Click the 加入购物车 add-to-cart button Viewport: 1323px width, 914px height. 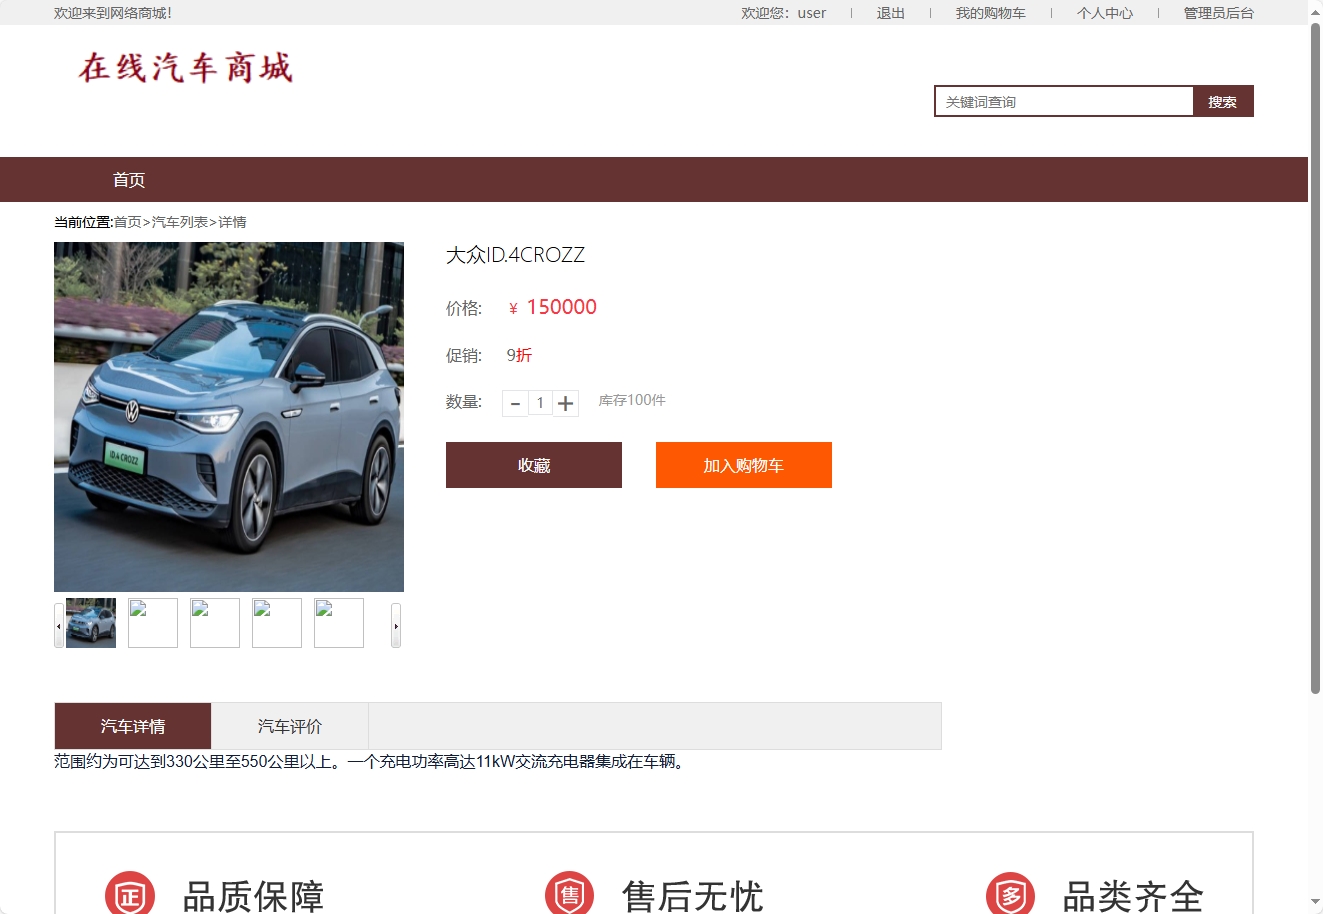tap(743, 464)
